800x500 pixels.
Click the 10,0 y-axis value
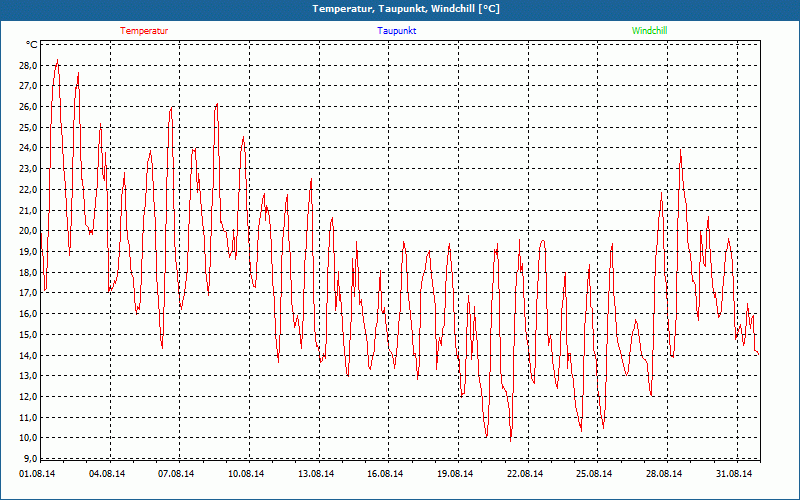point(29,438)
